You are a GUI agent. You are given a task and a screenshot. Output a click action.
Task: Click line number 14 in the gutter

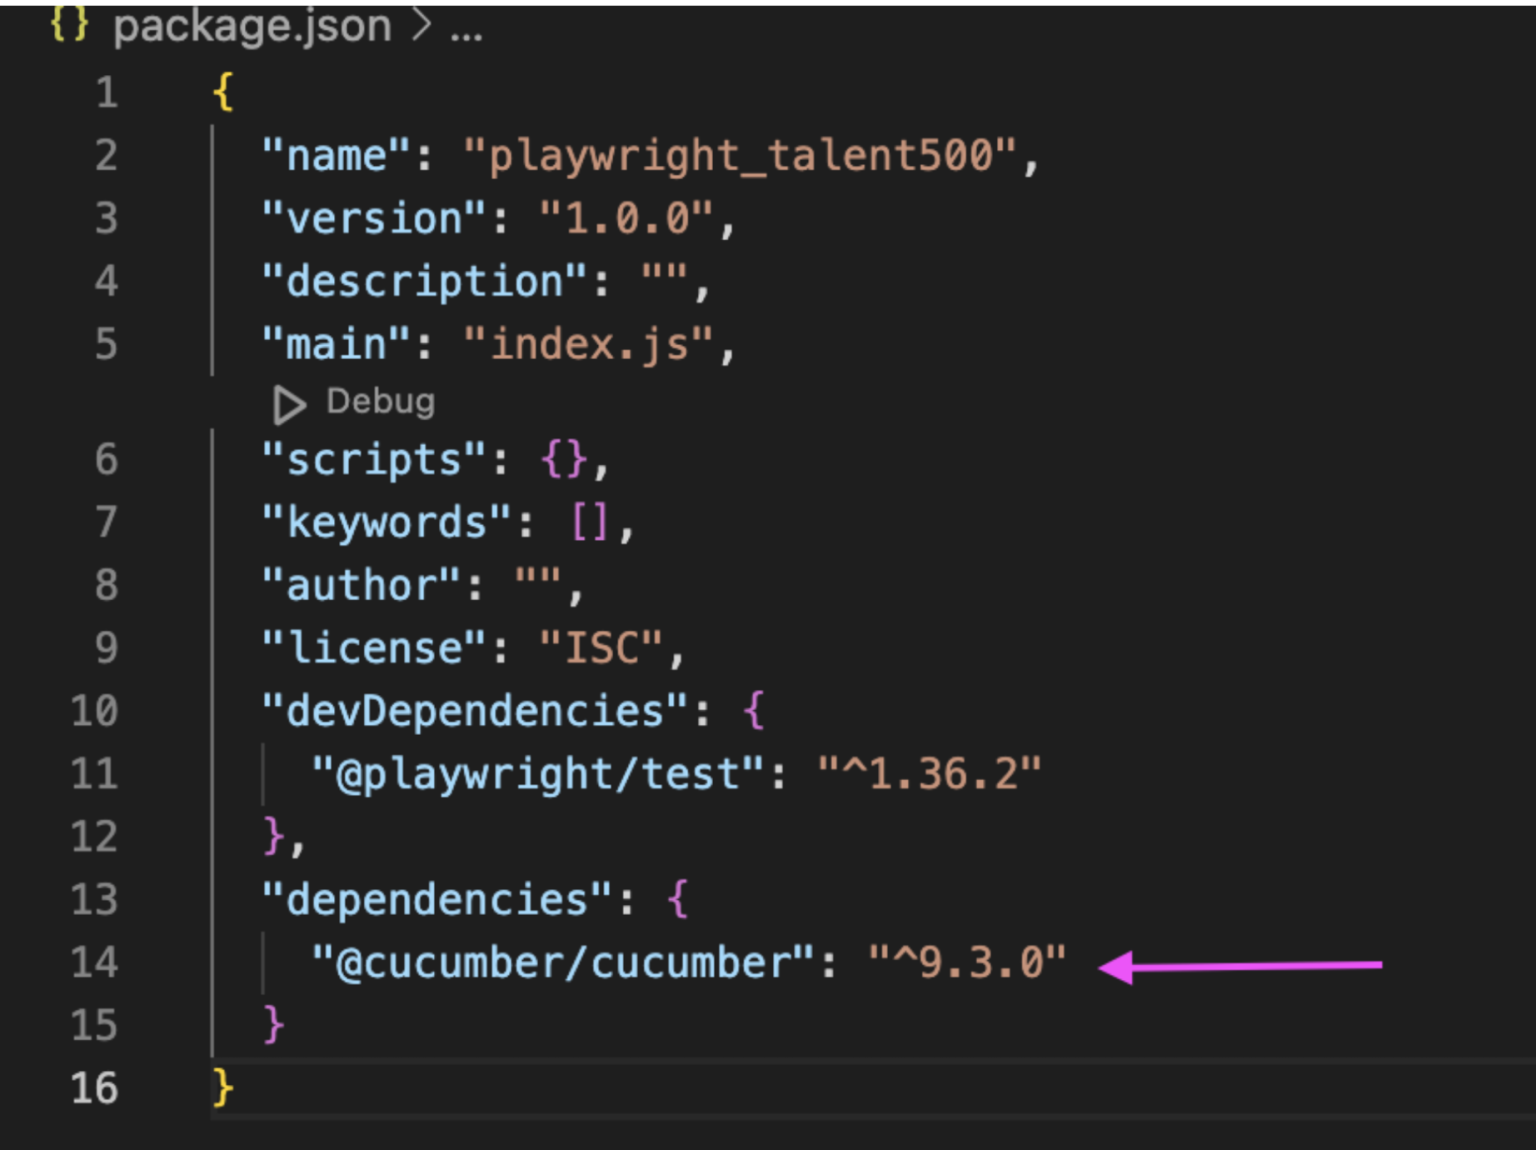tap(94, 961)
